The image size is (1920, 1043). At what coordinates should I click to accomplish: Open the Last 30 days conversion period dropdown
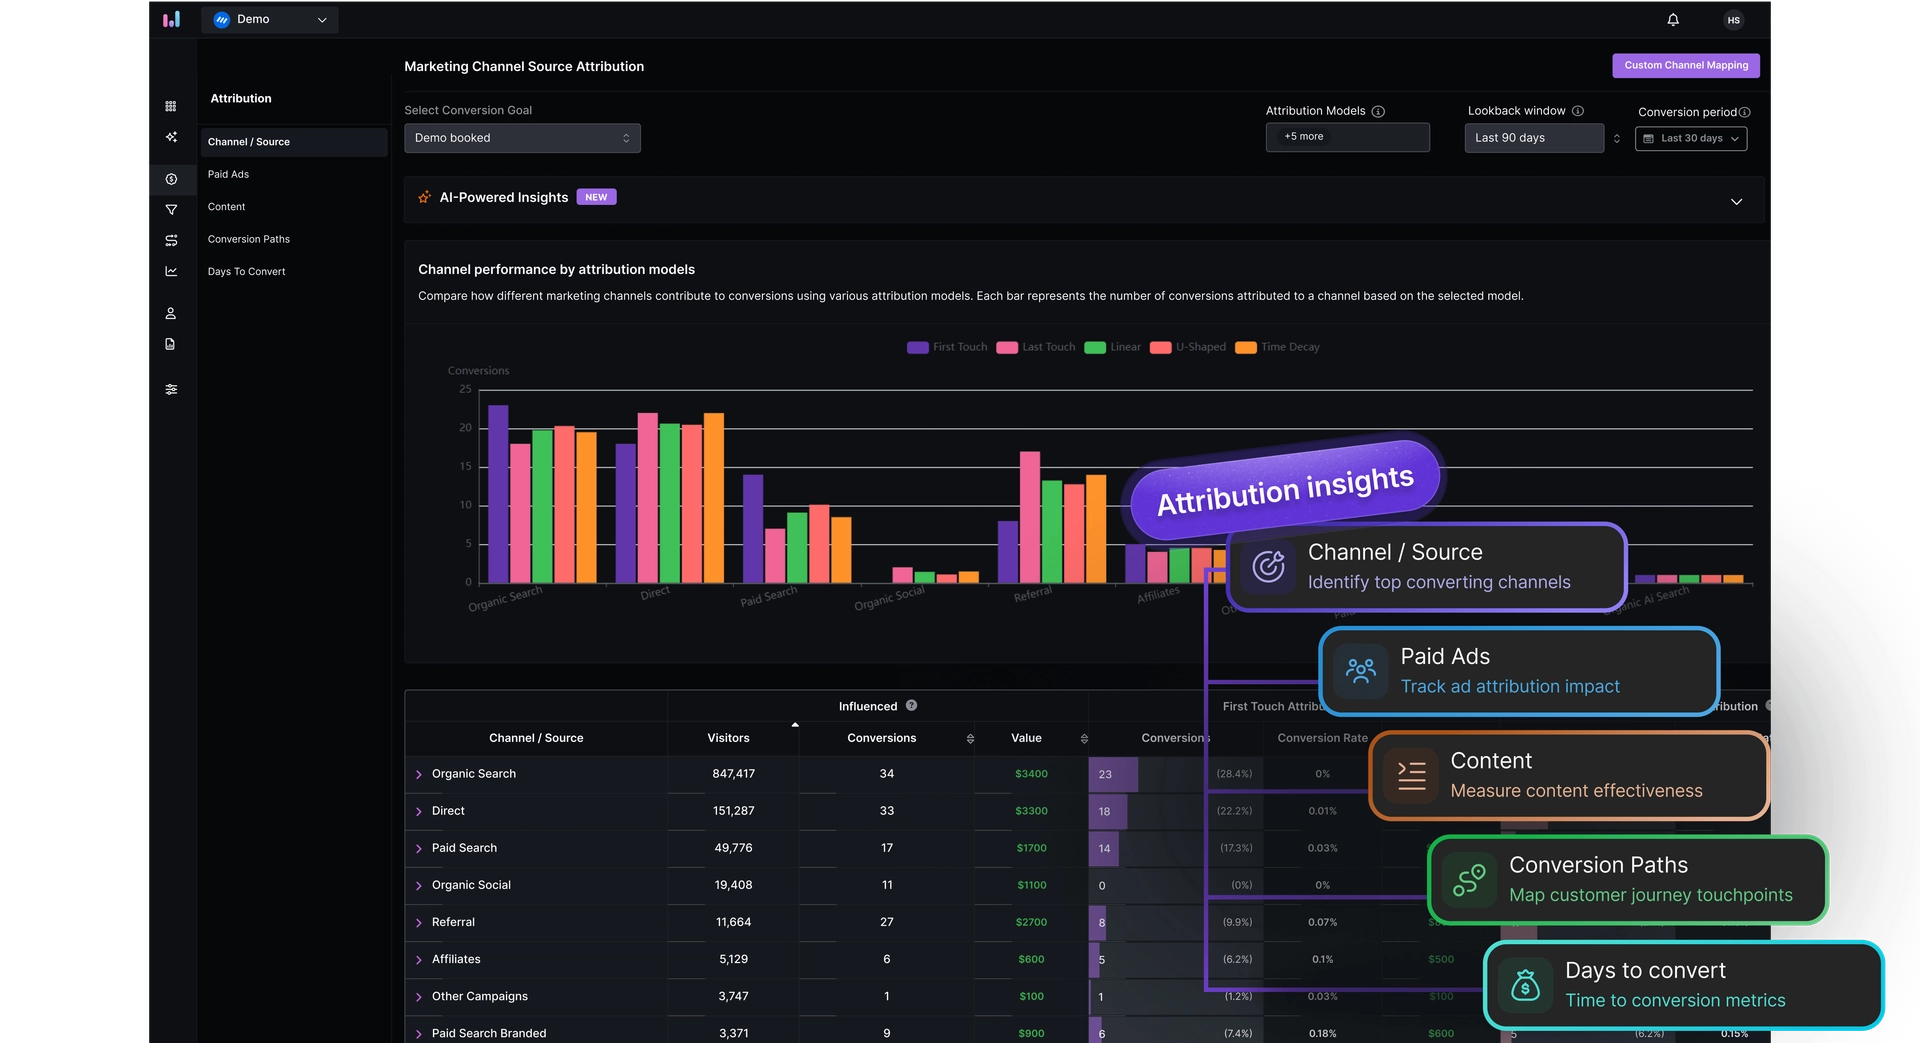(x=1691, y=139)
